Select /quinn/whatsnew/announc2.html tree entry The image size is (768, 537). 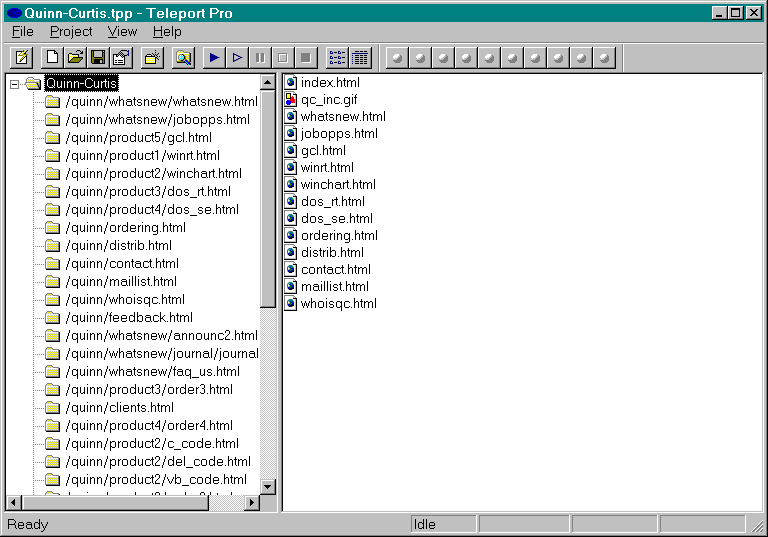(161, 336)
